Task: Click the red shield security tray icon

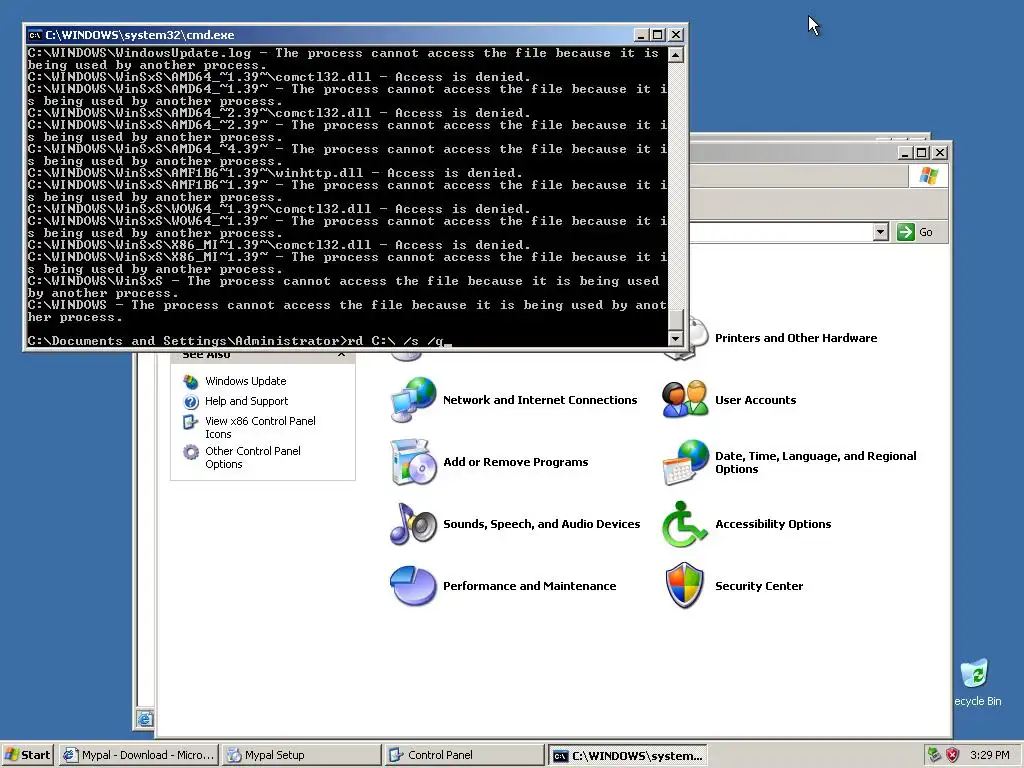Action: pyautogui.click(x=952, y=755)
